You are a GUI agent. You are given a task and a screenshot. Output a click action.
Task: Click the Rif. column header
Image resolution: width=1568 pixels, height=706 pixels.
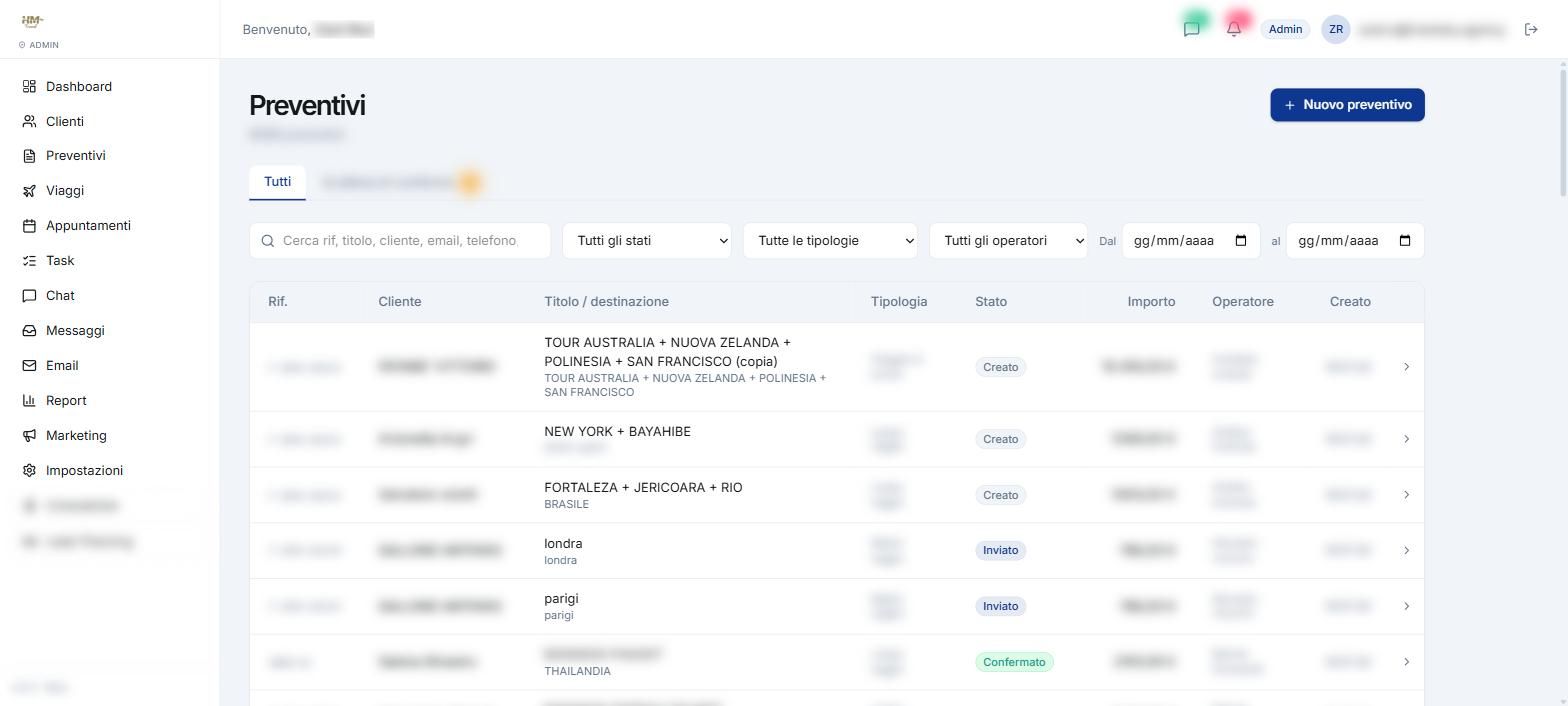(278, 302)
